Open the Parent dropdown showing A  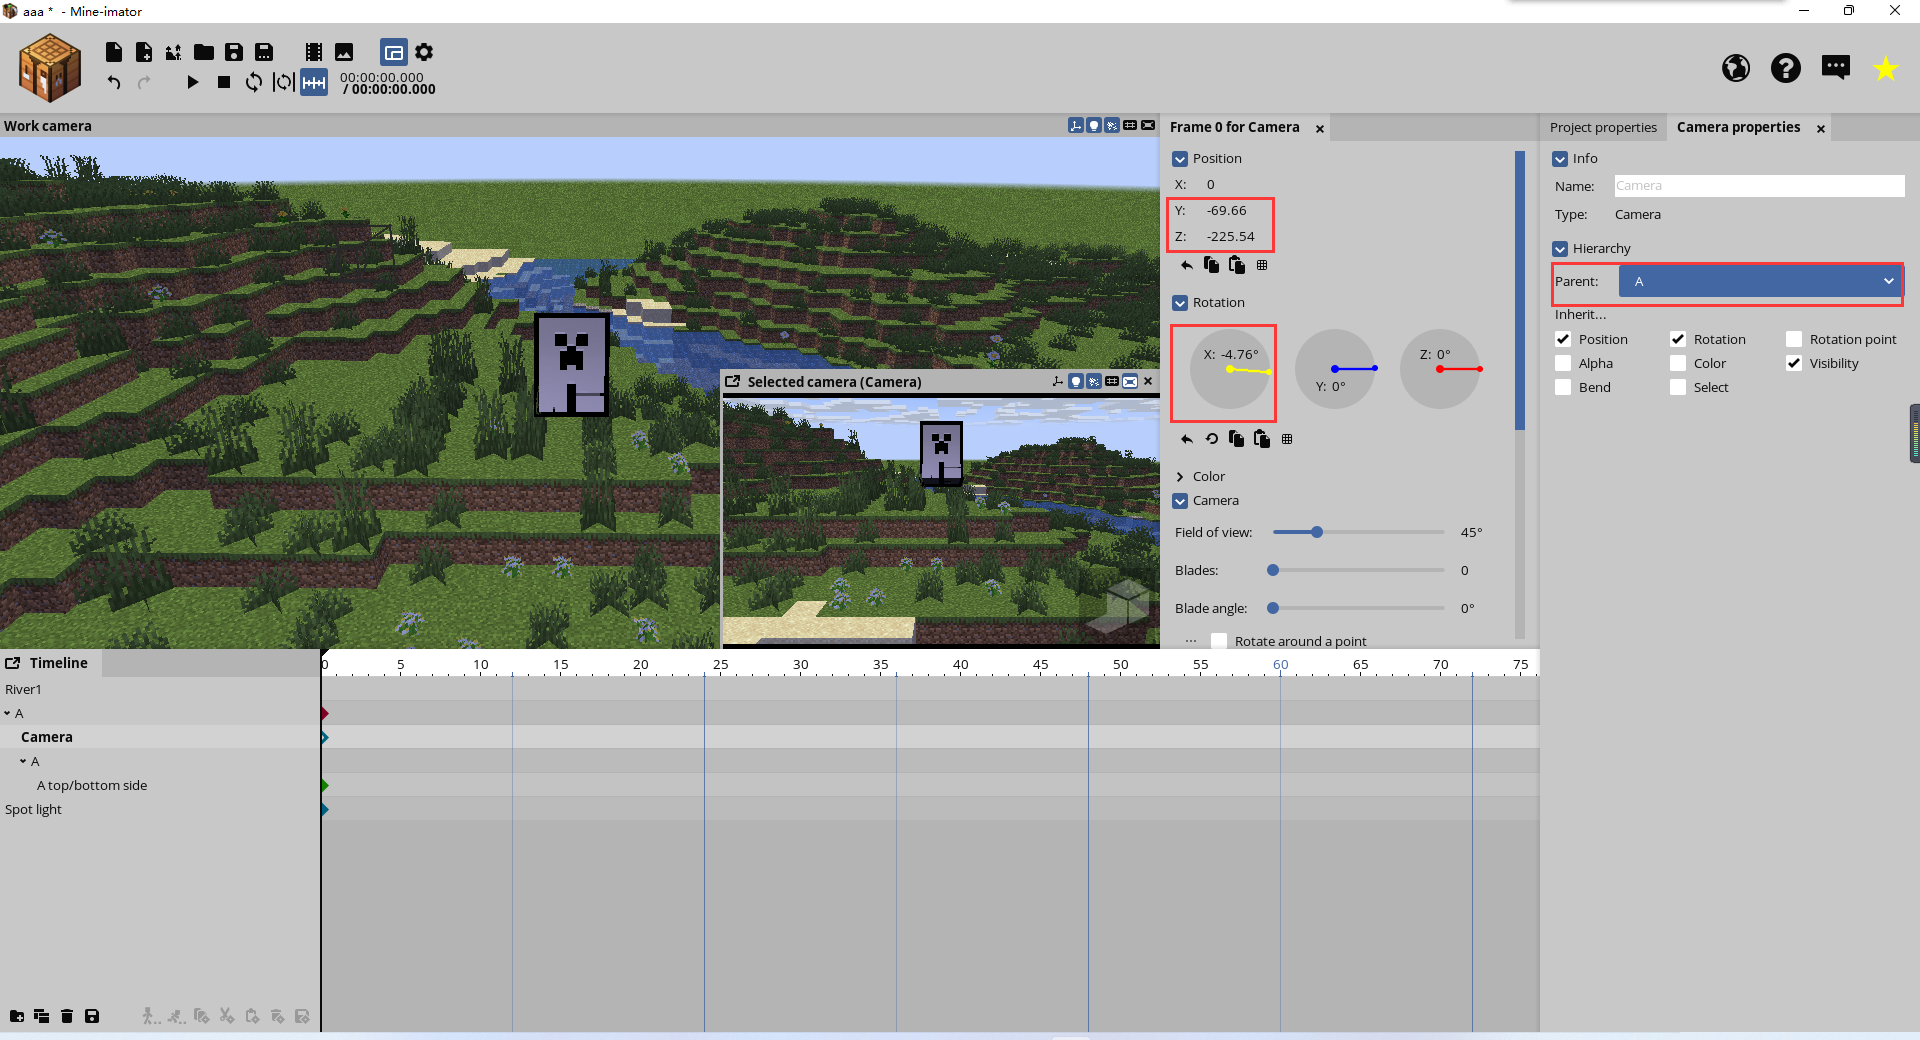[1760, 281]
